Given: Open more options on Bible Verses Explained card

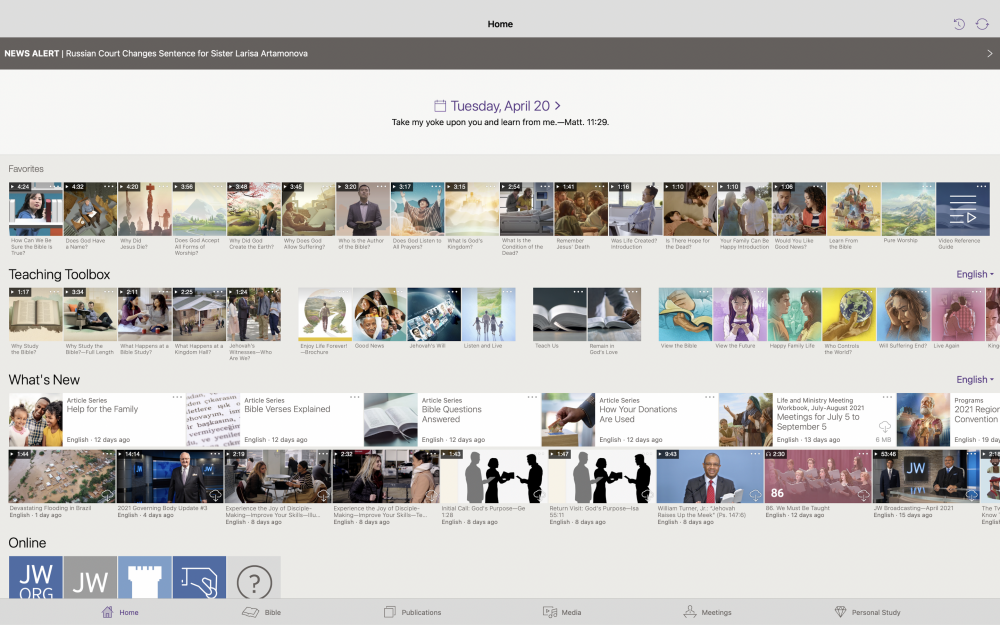Looking at the screenshot, I should coord(354,398).
